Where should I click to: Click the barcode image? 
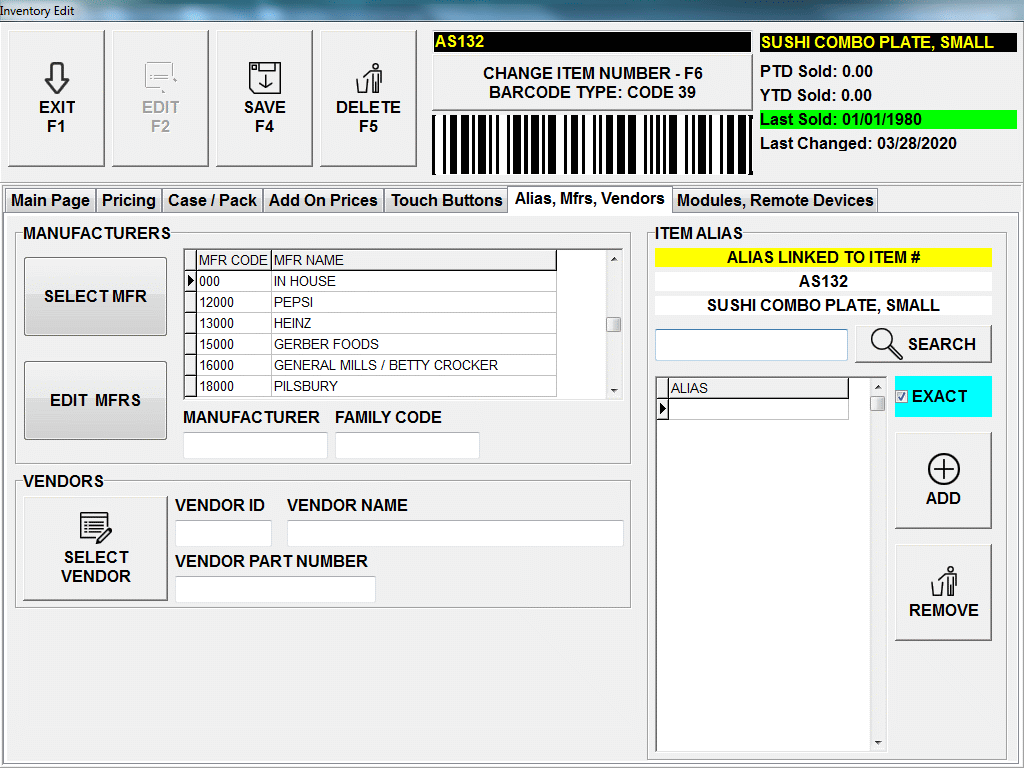click(591, 145)
